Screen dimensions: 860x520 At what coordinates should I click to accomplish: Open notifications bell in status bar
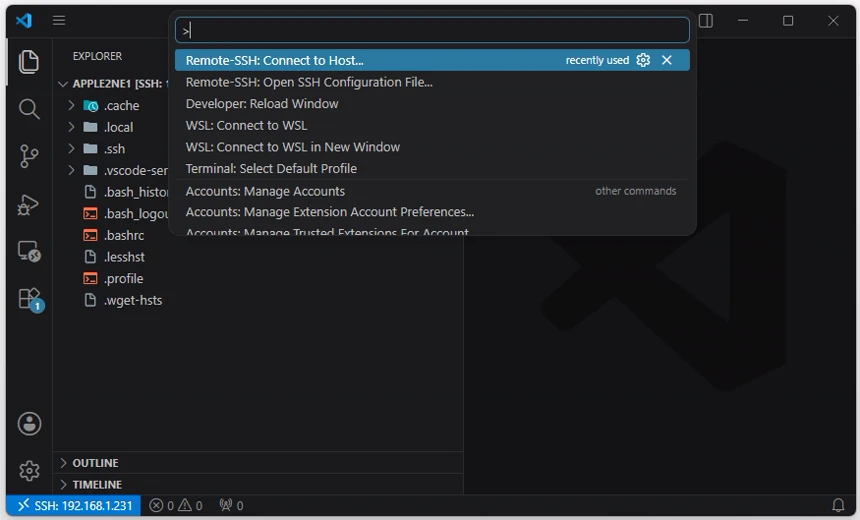[838, 505]
